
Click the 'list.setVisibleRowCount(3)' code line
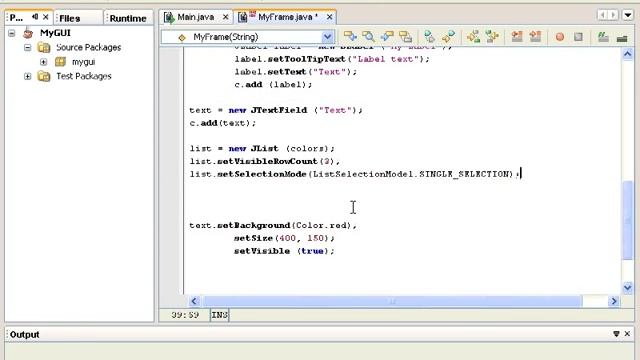(x=264, y=161)
